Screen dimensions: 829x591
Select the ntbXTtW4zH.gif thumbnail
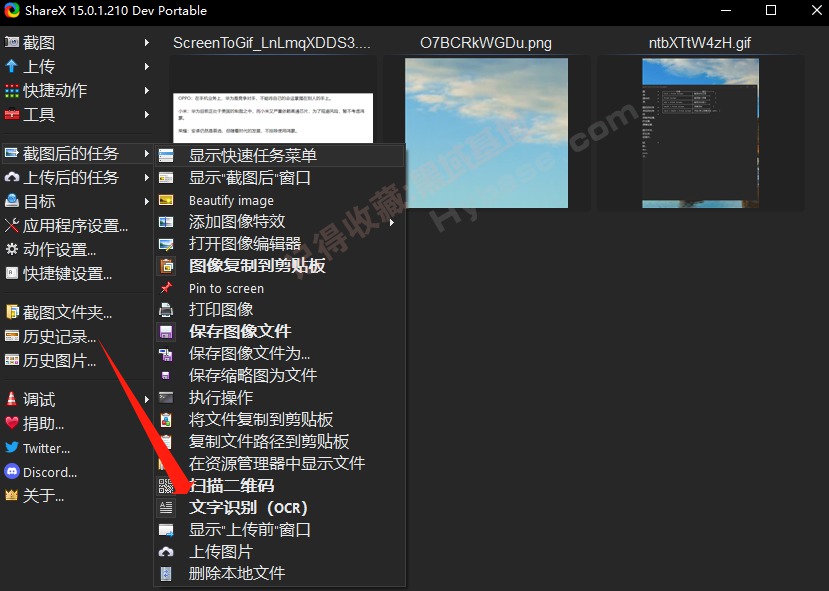click(701, 133)
